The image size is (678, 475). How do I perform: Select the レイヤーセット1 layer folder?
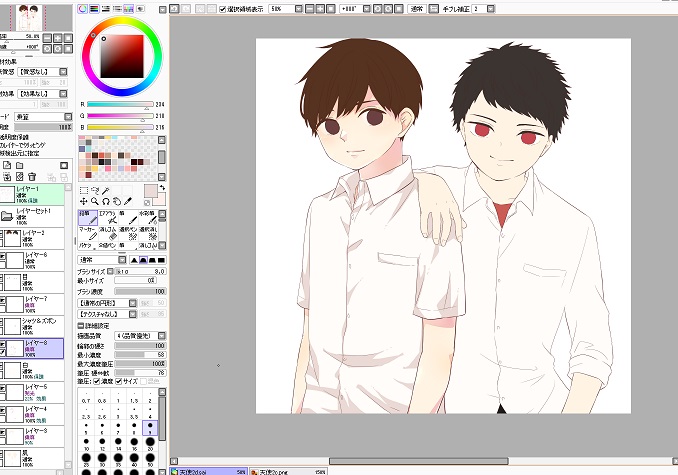32,216
